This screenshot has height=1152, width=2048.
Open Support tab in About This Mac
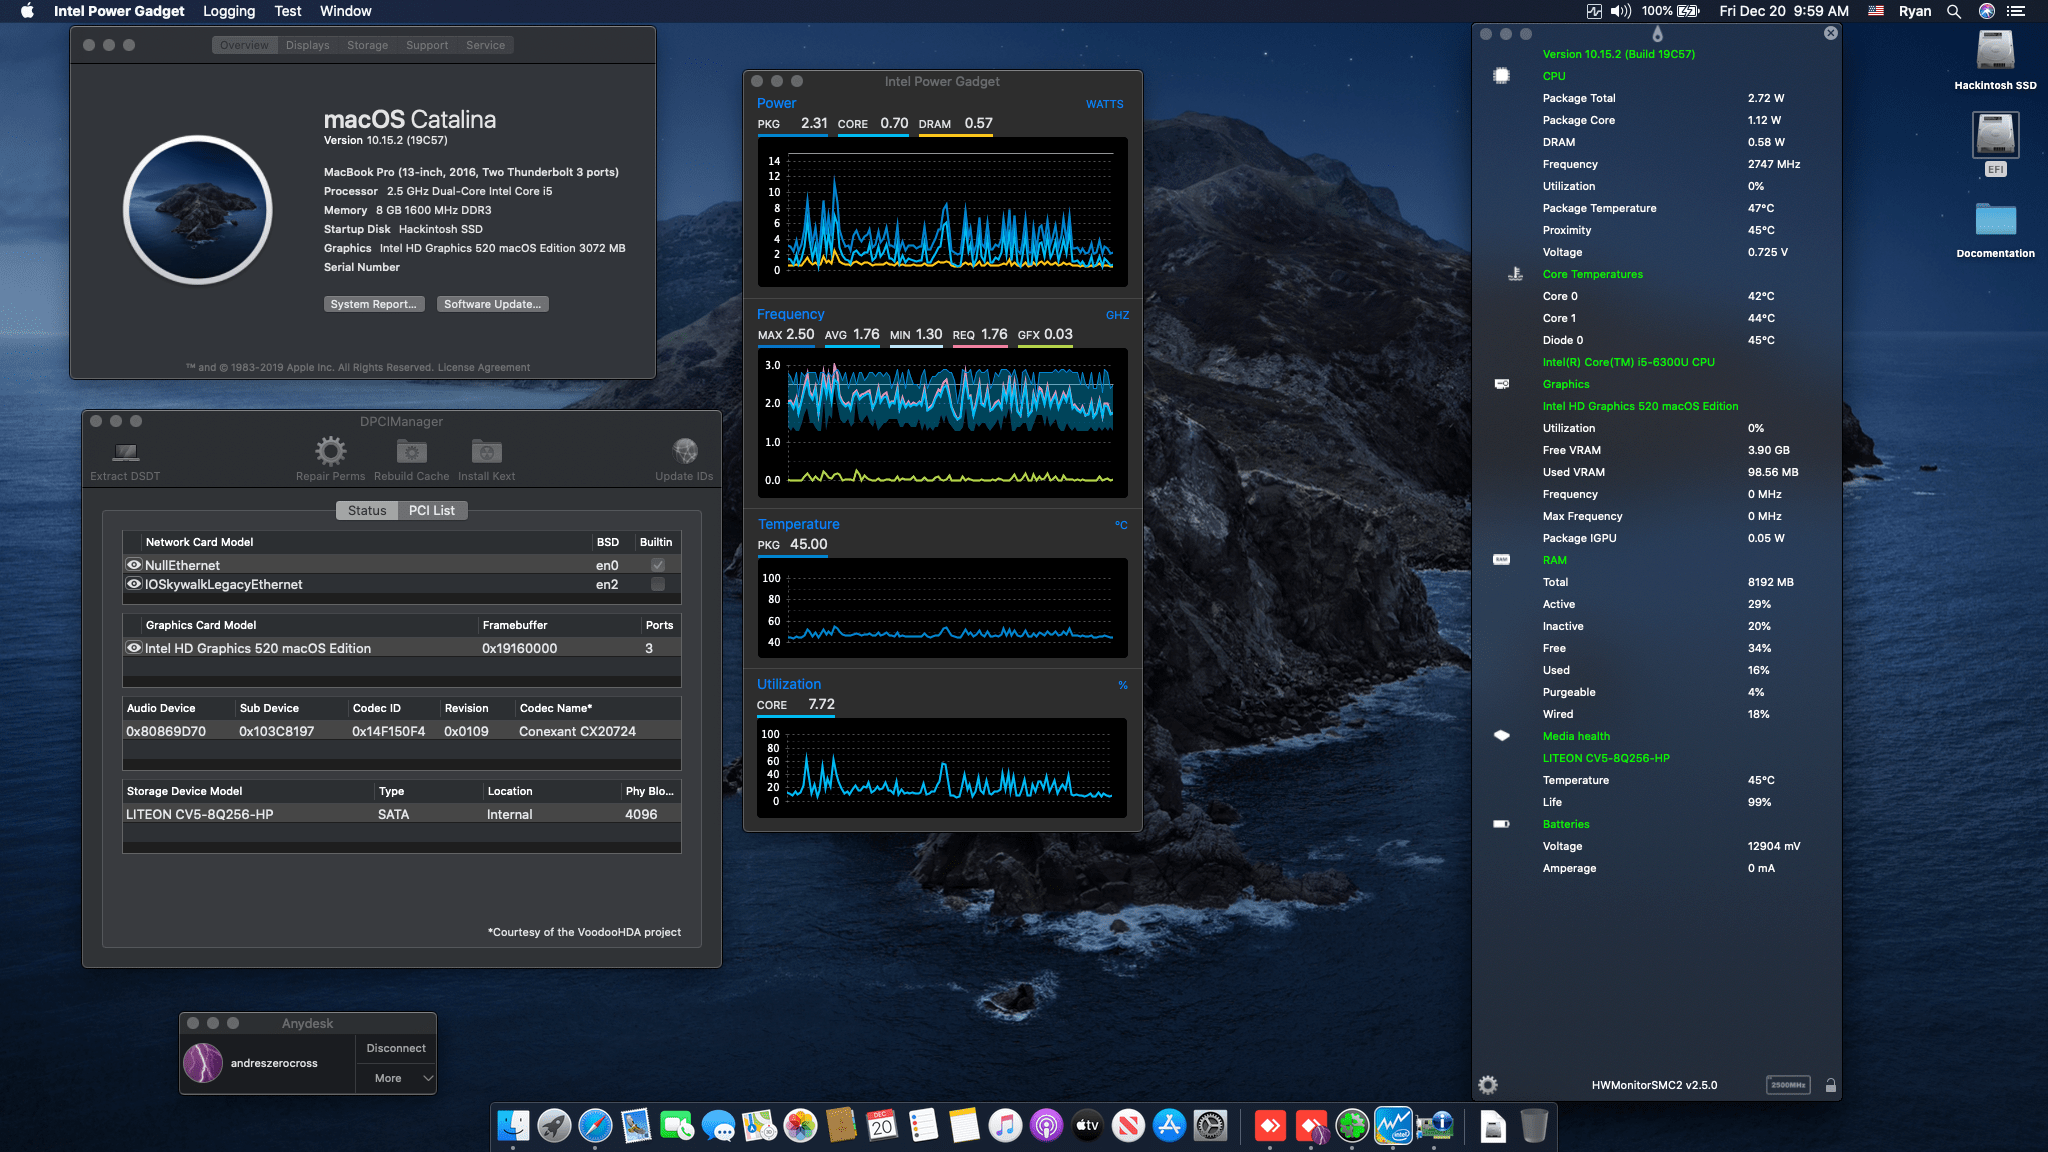[427, 45]
